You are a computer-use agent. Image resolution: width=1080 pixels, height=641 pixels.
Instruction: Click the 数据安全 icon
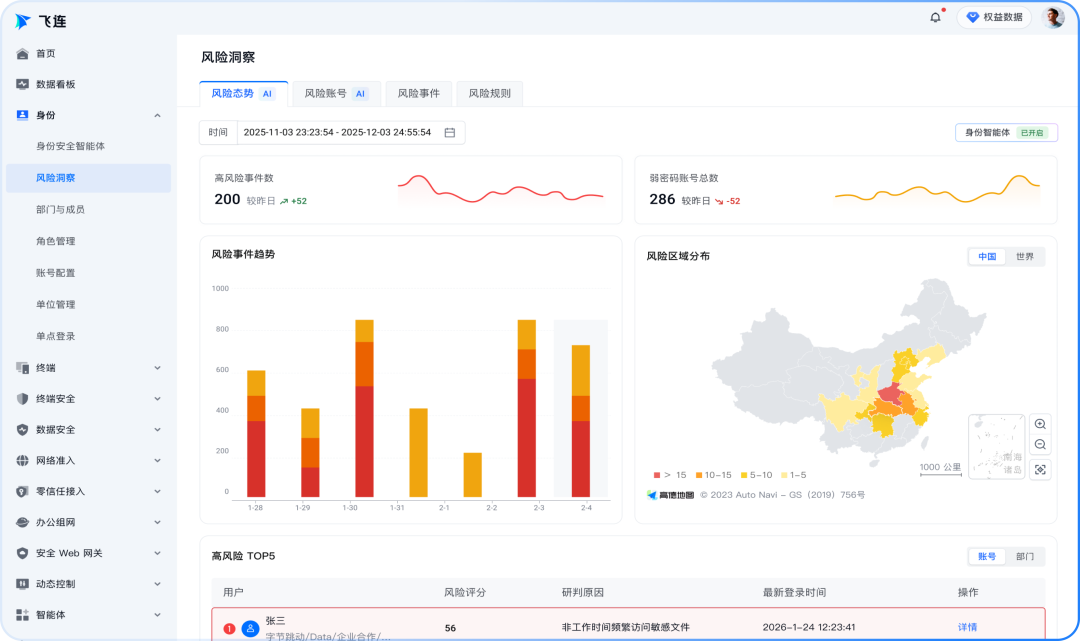22,430
